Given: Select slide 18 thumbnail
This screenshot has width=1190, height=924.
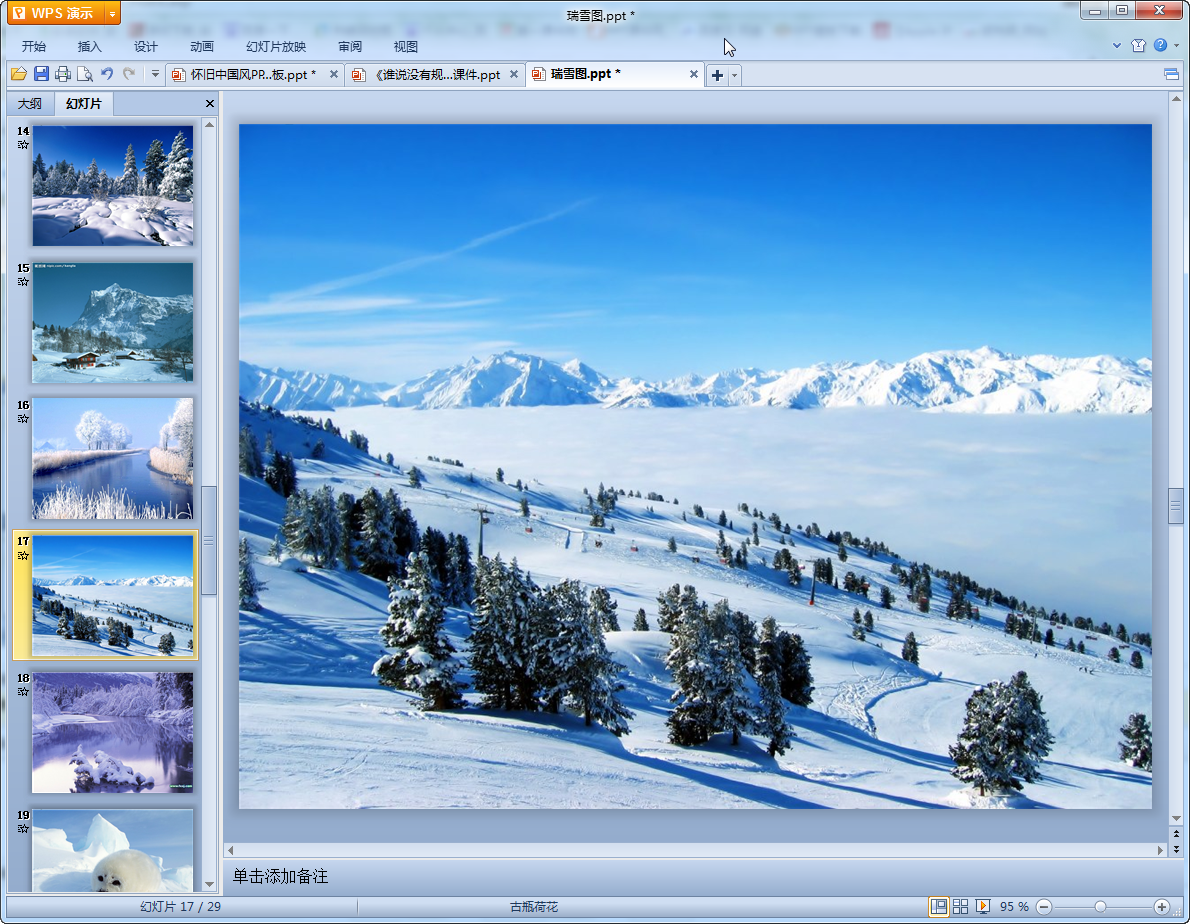Looking at the screenshot, I should [112, 733].
